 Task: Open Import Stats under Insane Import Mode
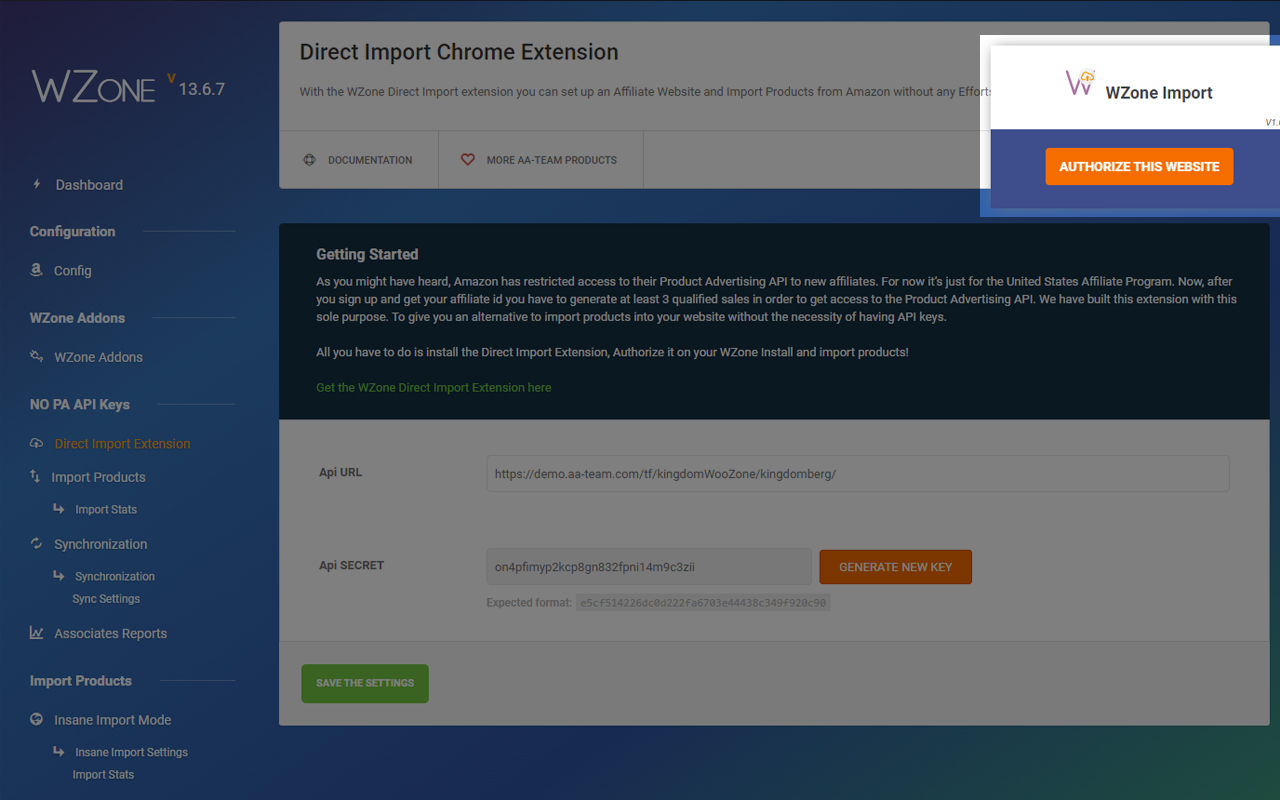point(103,775)
